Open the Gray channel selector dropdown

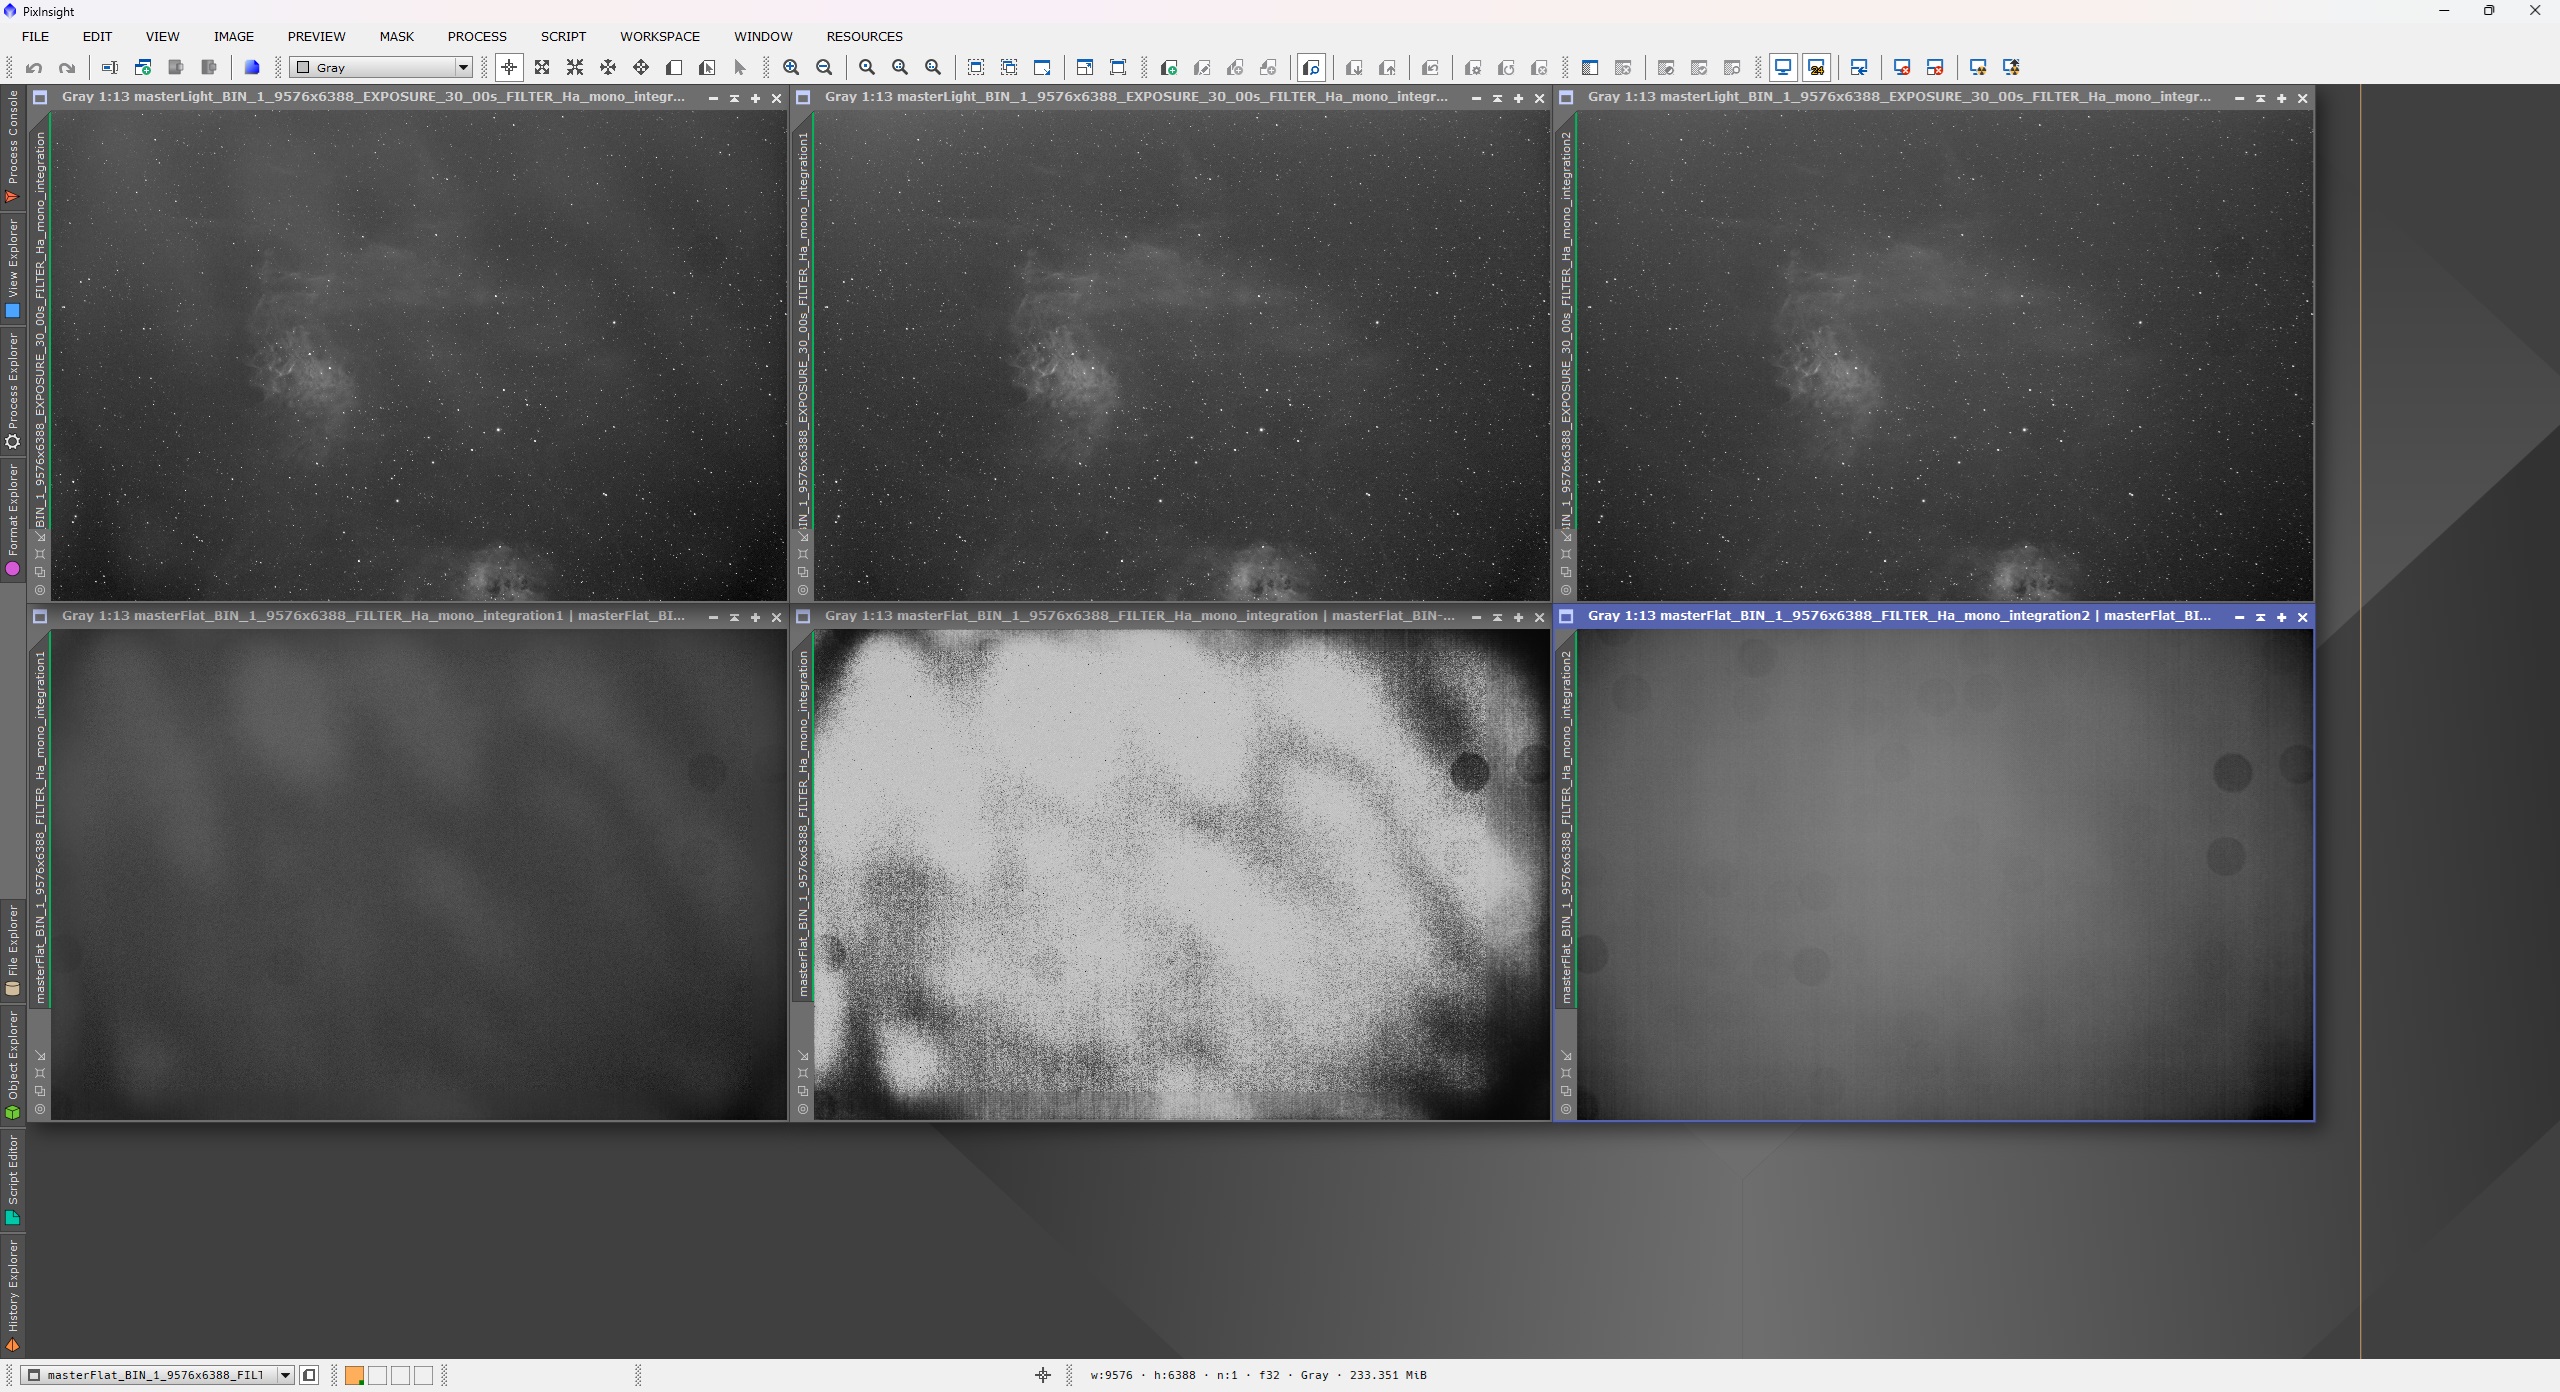pyautogui.click(x=381, y=68)
